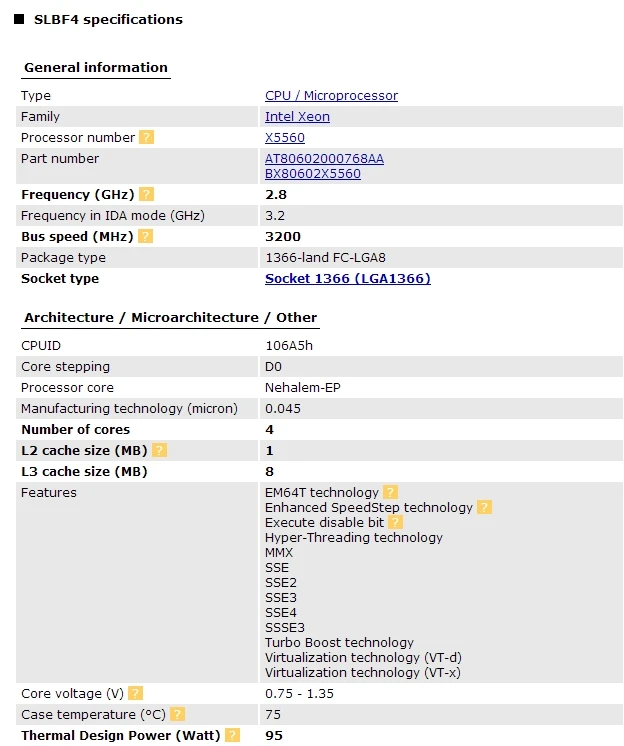Open help icon beside Frequency (GHz)
This screenshot has height=746, width=624.
point(147,195)
